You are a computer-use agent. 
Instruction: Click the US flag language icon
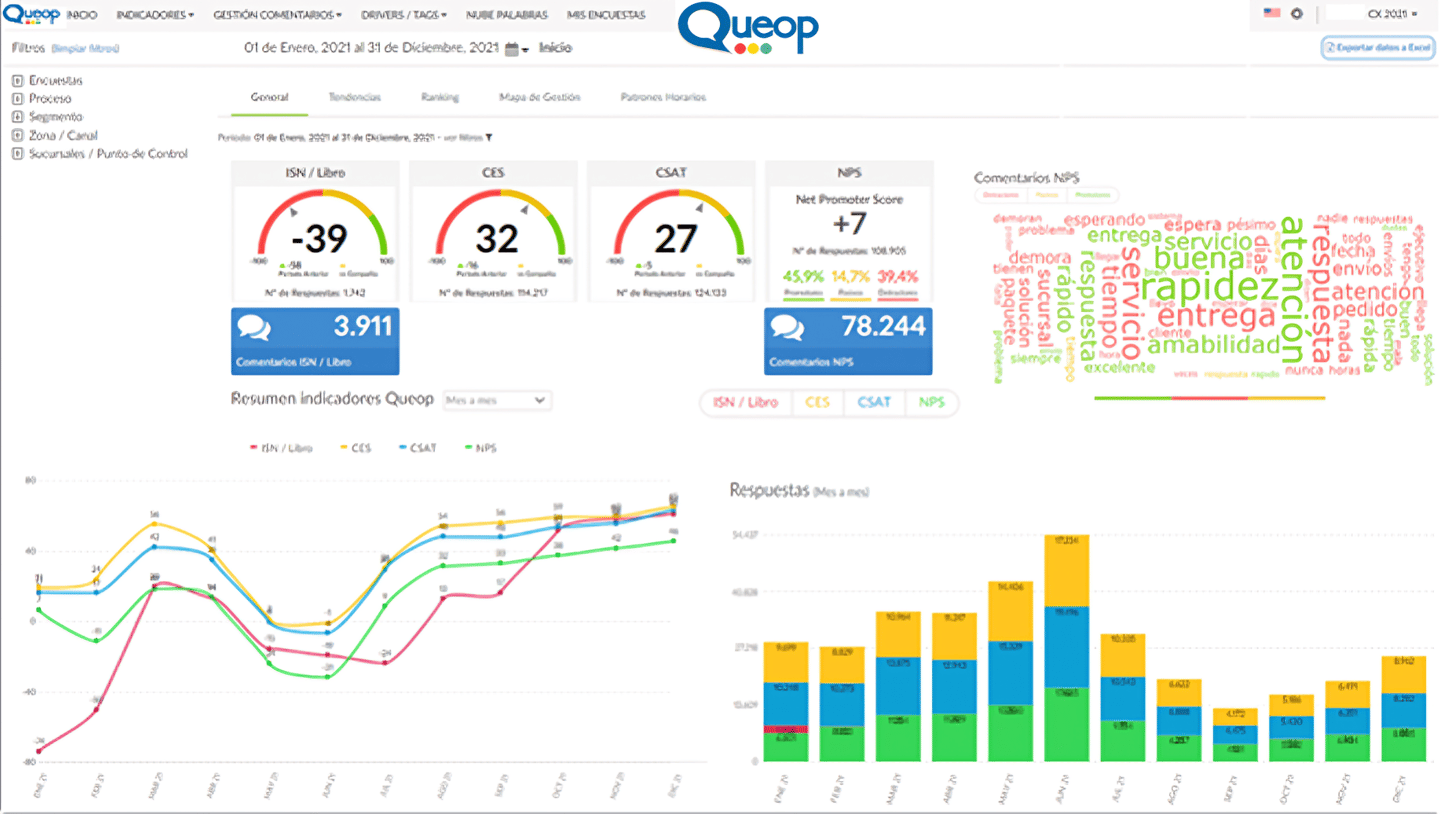pyautogui.click(x=1272, y=14)
